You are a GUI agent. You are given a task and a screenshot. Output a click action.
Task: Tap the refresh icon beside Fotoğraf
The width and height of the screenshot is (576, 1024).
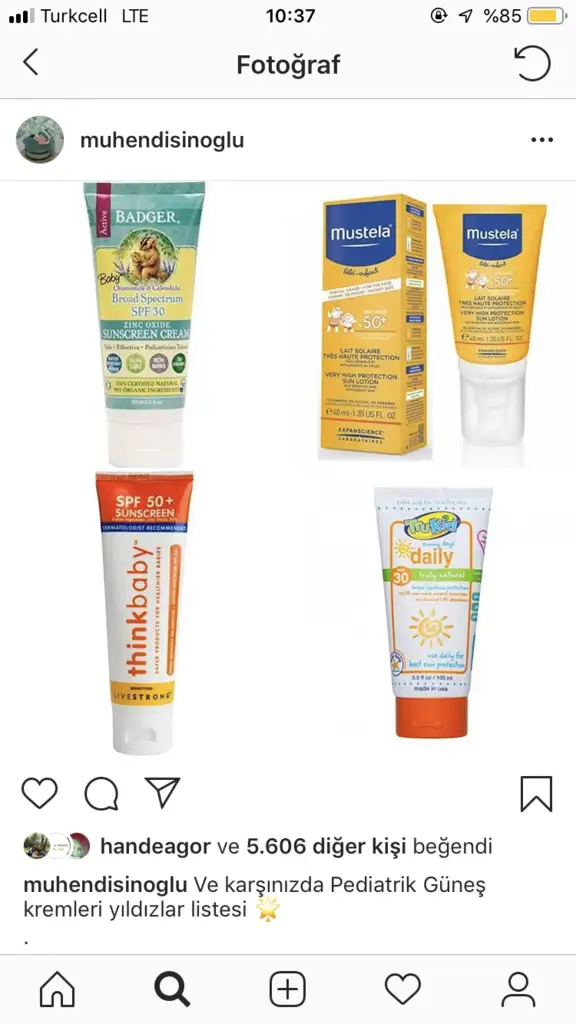pos(532,63)
